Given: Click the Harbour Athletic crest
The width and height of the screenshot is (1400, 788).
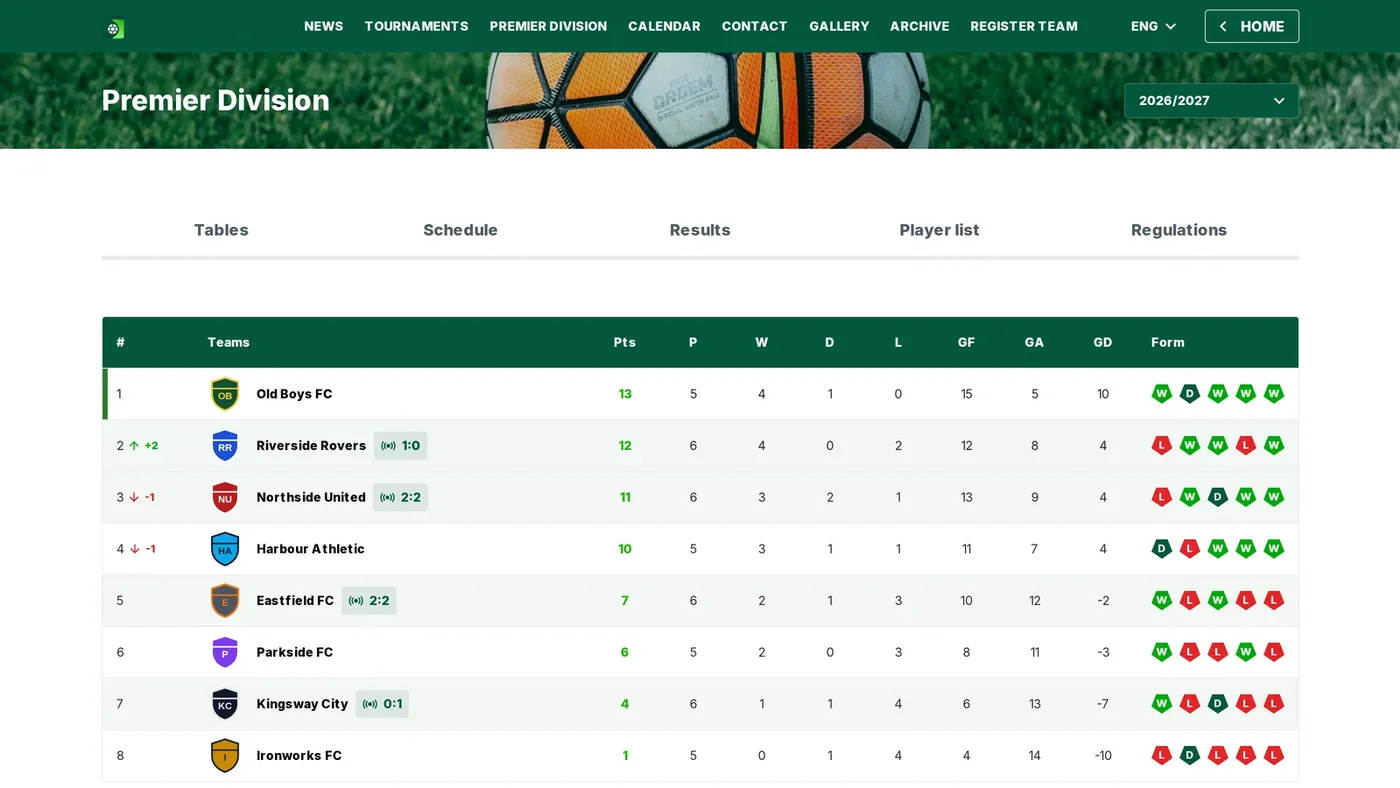Looking at the screenshot, I should (225, 549).
